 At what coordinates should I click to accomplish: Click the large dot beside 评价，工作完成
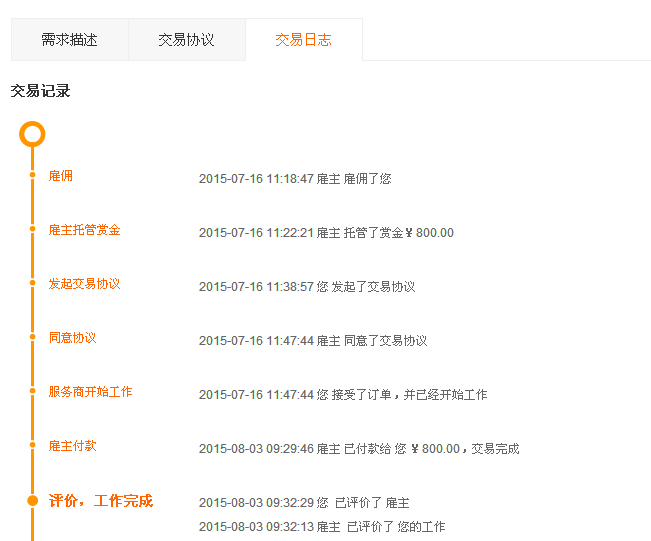[x=32, y=500]
